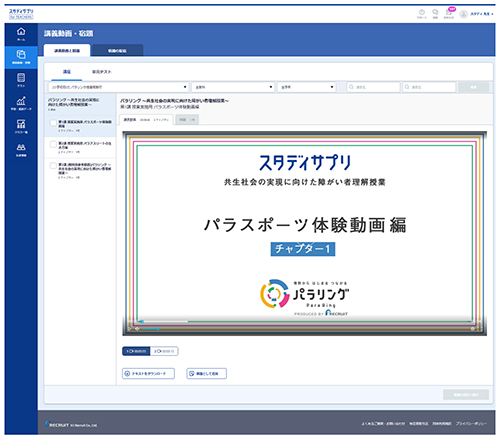Select the 単元テスト sub-tab
500x437 pixels.
(101, 72)
